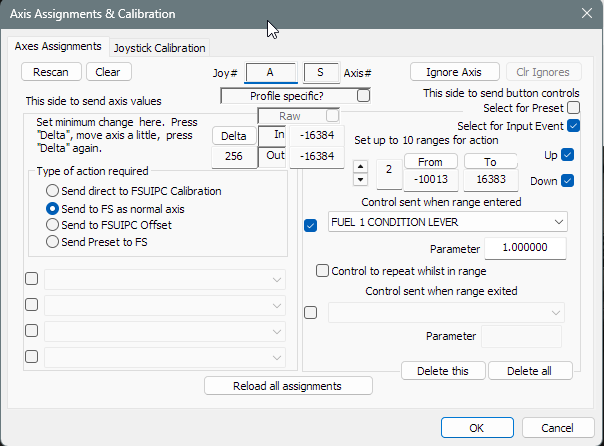Uncheck the Up checkbox
604x446 pixels.
coord(567,154)
